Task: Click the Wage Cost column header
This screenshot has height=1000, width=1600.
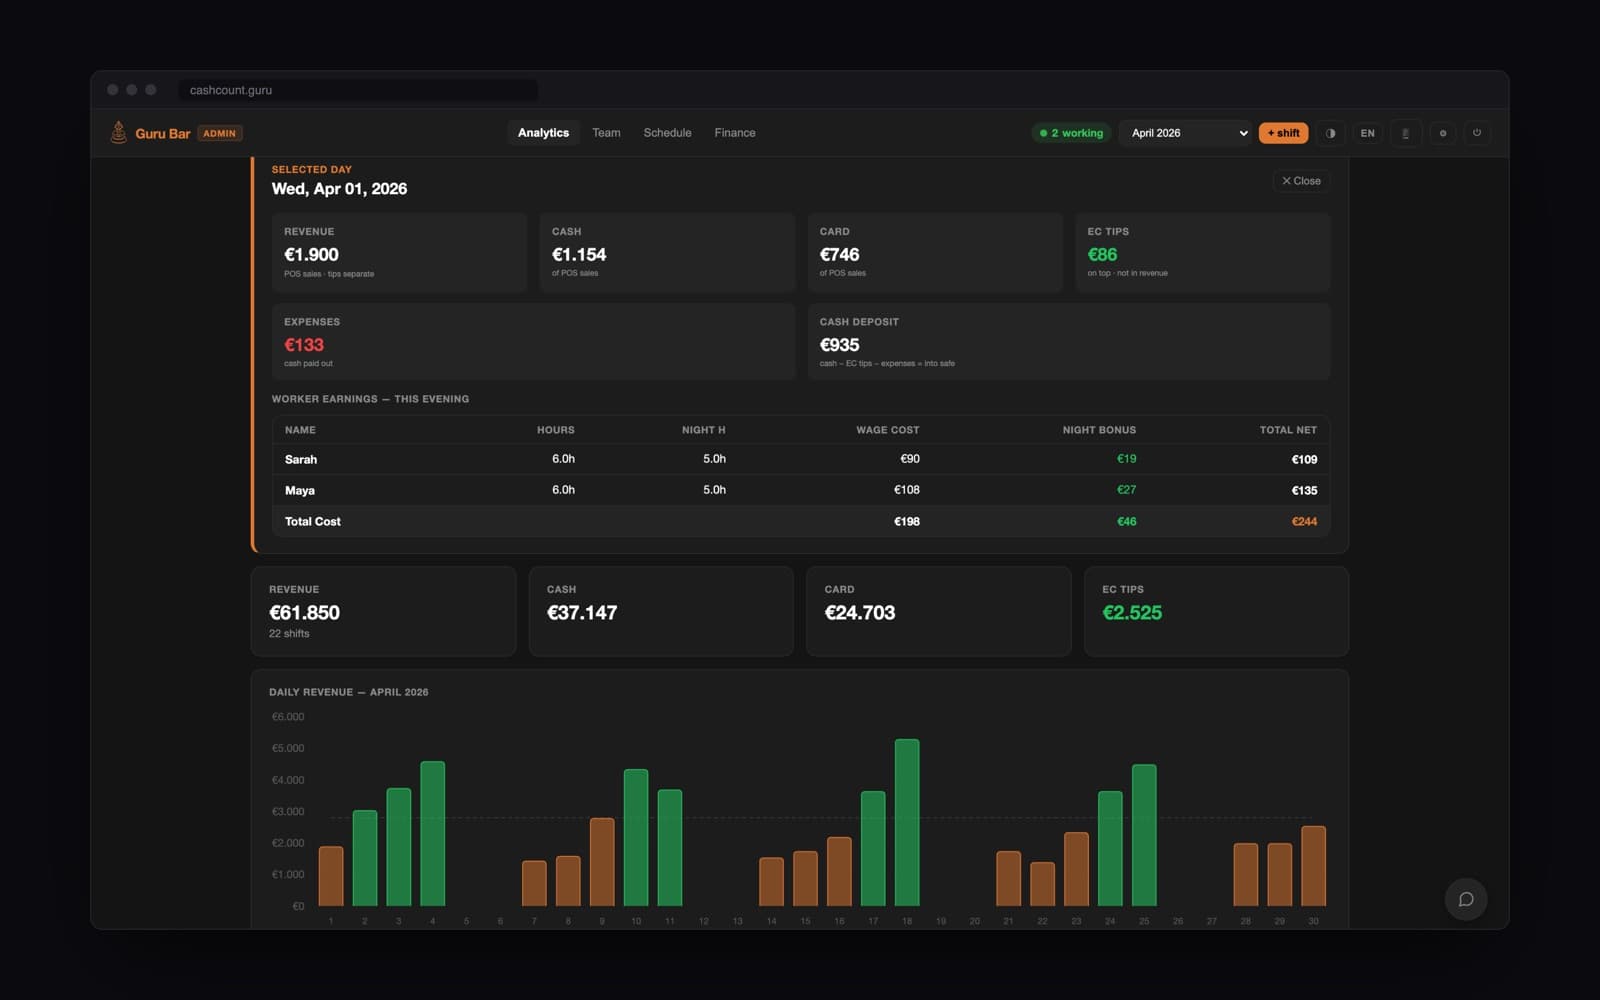Action: tap(887, 430)
